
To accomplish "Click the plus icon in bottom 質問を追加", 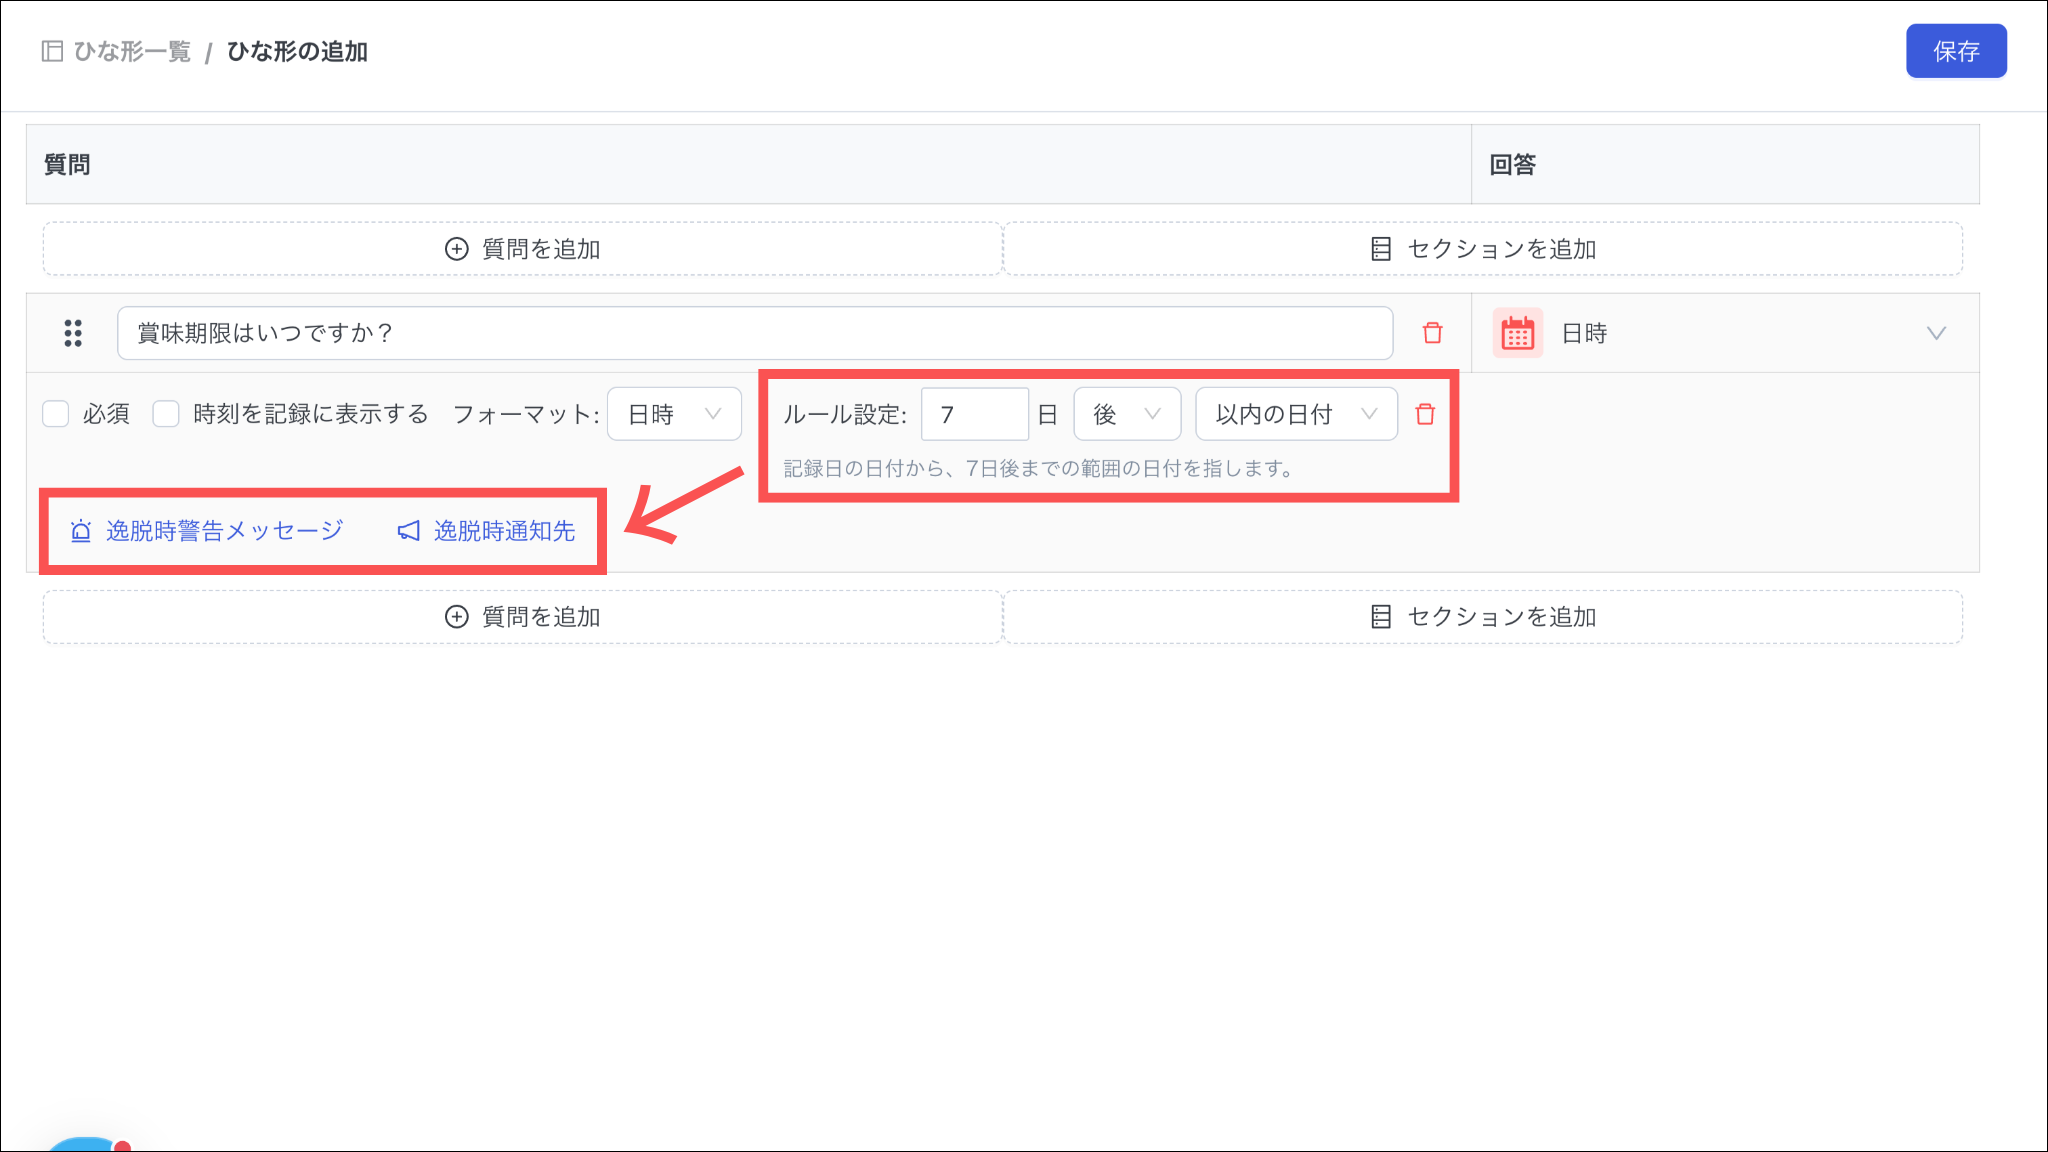I will coord(456,617).
